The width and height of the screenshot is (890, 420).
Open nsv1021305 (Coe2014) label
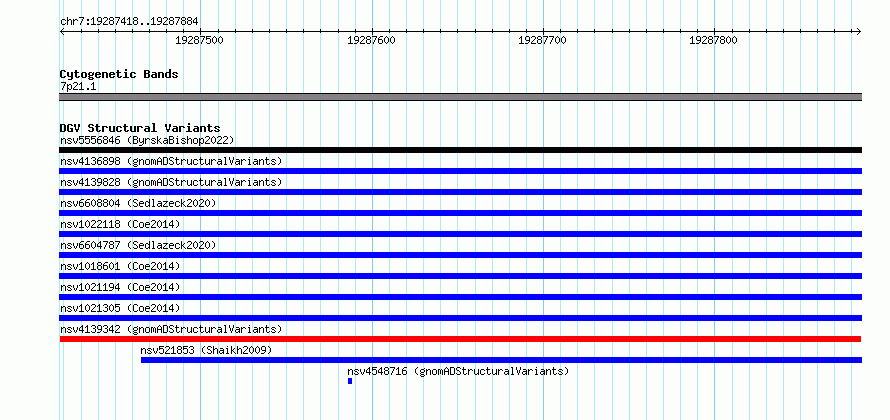pos(120,308)
